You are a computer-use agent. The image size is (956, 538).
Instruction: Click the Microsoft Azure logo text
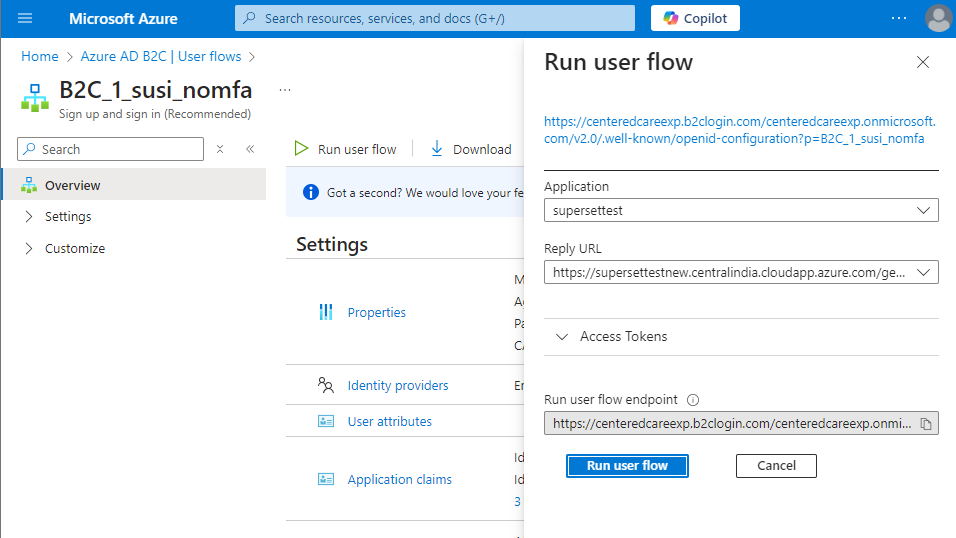tap(123, 19)
